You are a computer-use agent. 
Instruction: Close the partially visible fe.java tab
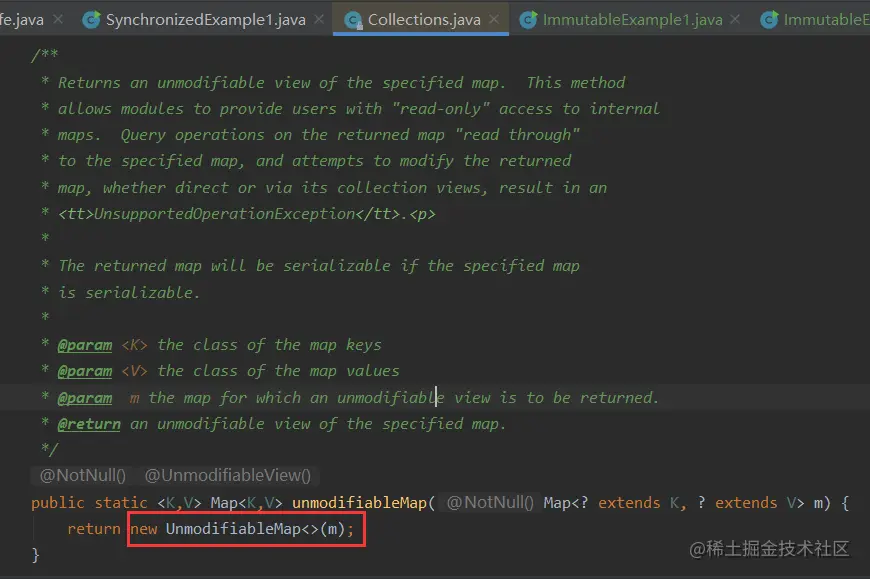coord(58,19)
